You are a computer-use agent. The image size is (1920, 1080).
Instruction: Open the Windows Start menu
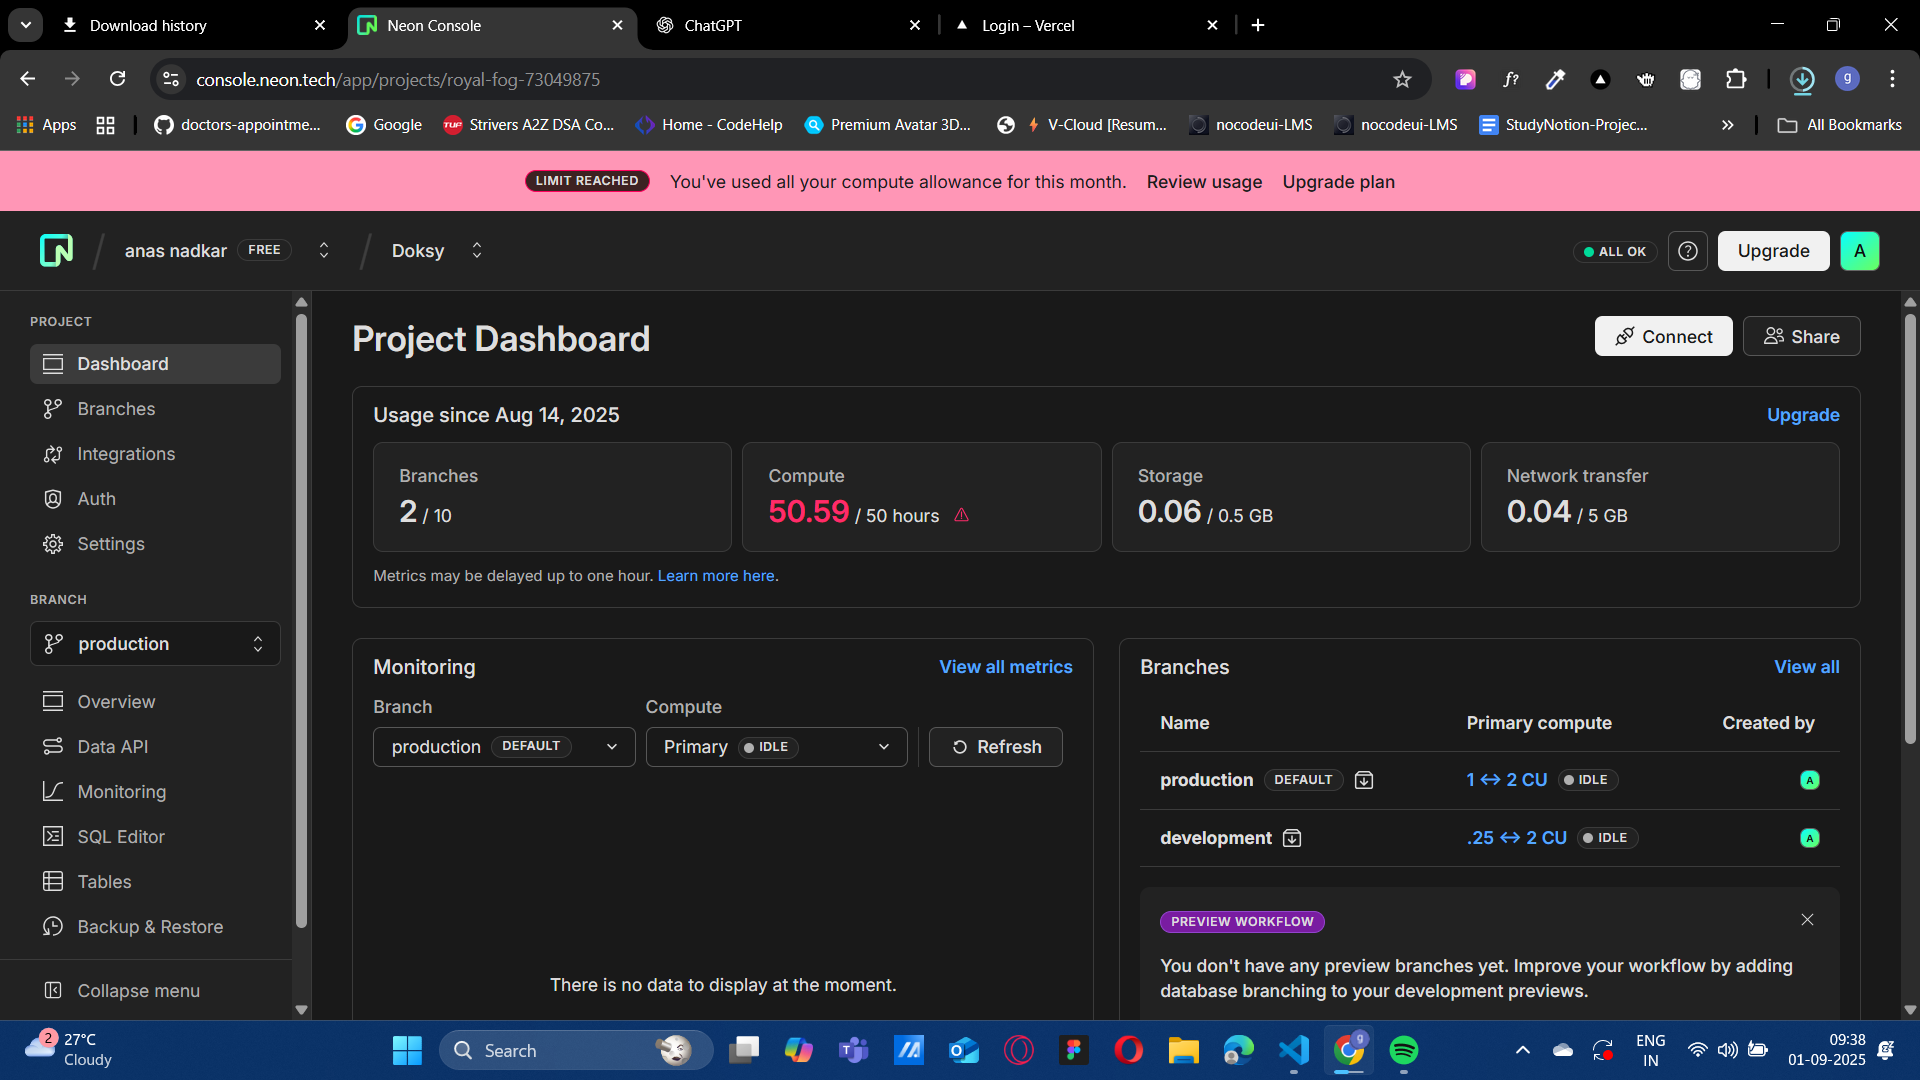tap(407, 1050)
